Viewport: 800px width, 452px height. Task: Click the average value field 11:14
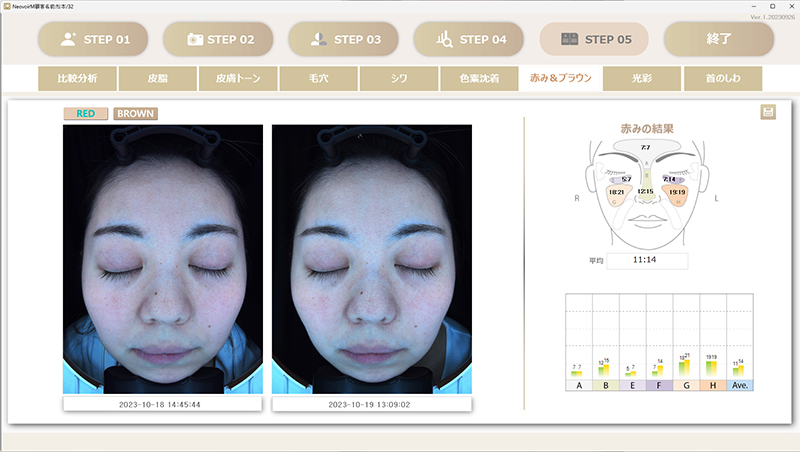647,260
